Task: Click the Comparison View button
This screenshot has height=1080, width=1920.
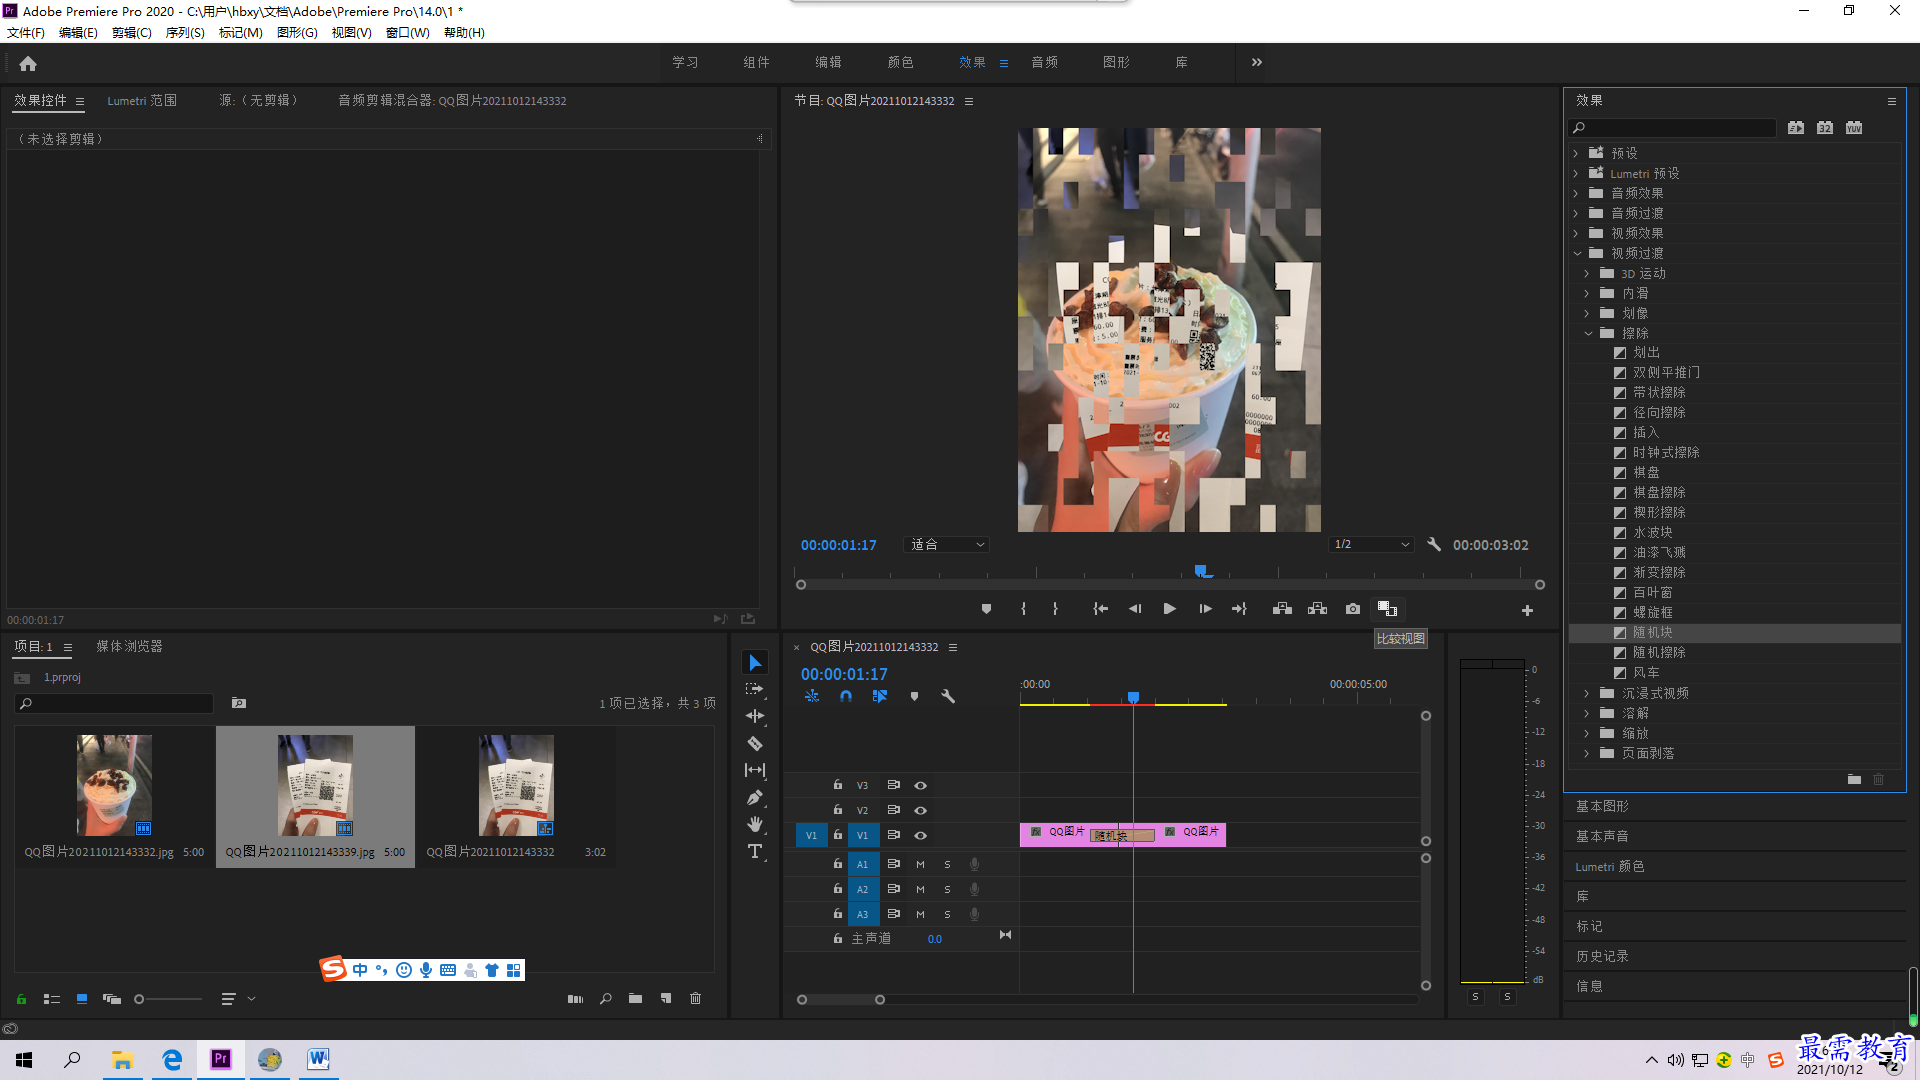Action: coord(1387,609)
